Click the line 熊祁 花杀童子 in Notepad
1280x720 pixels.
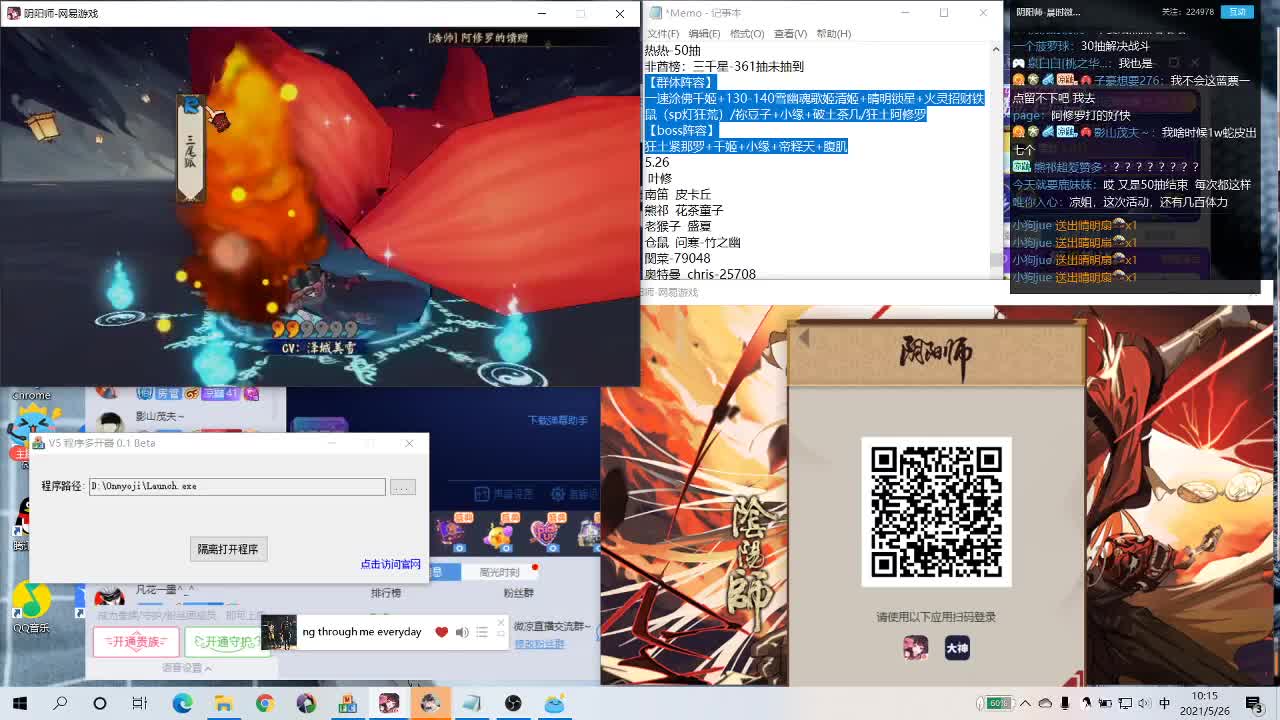click(684, 210)
